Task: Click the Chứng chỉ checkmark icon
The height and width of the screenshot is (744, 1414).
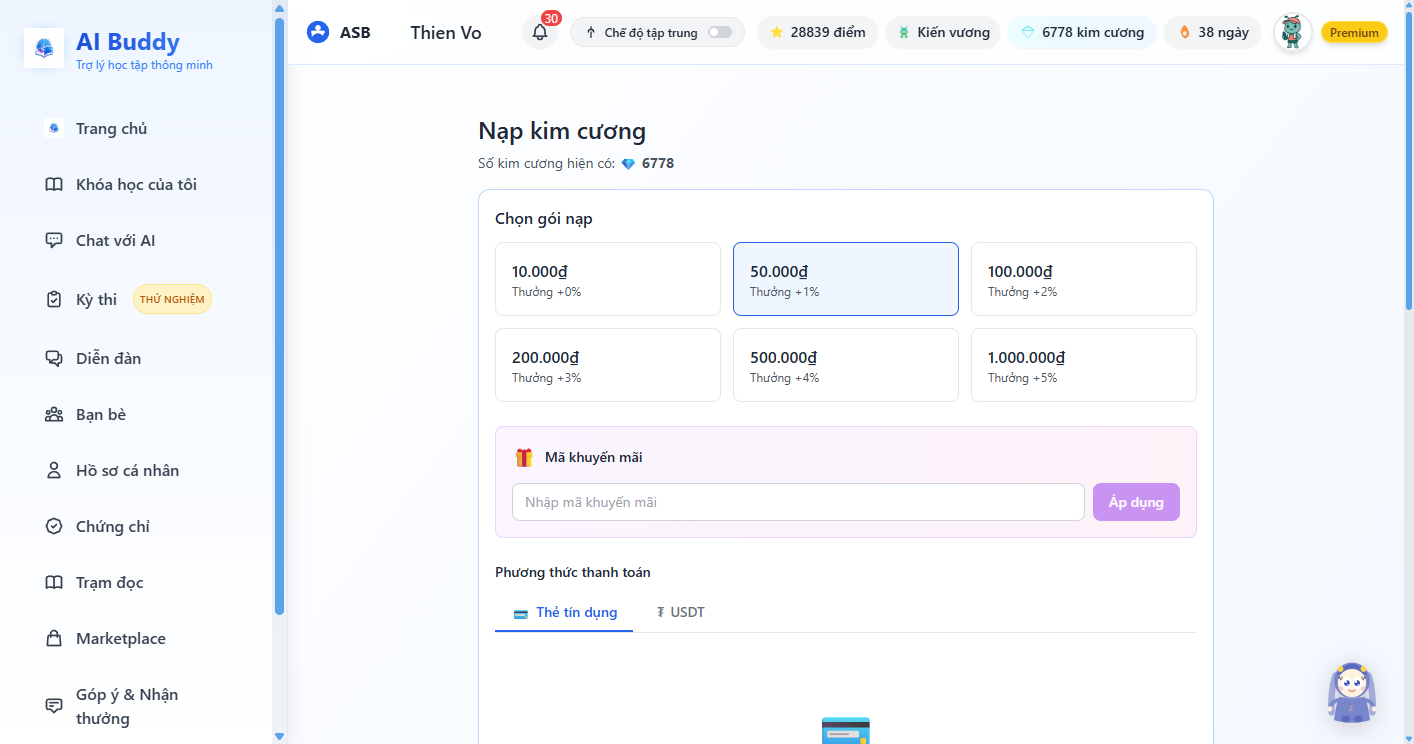Action: pos(54,526)
